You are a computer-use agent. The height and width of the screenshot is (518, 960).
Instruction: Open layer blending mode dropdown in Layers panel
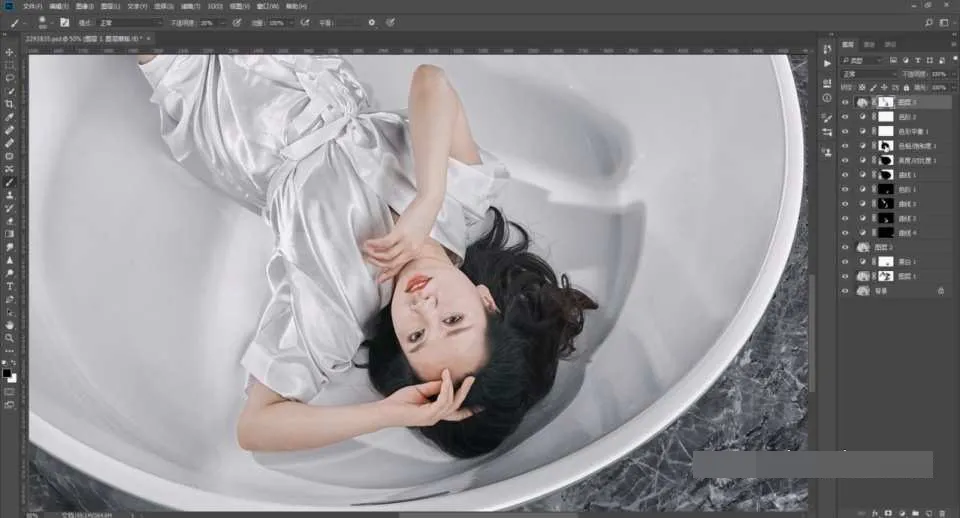click(x=869, y=74)
